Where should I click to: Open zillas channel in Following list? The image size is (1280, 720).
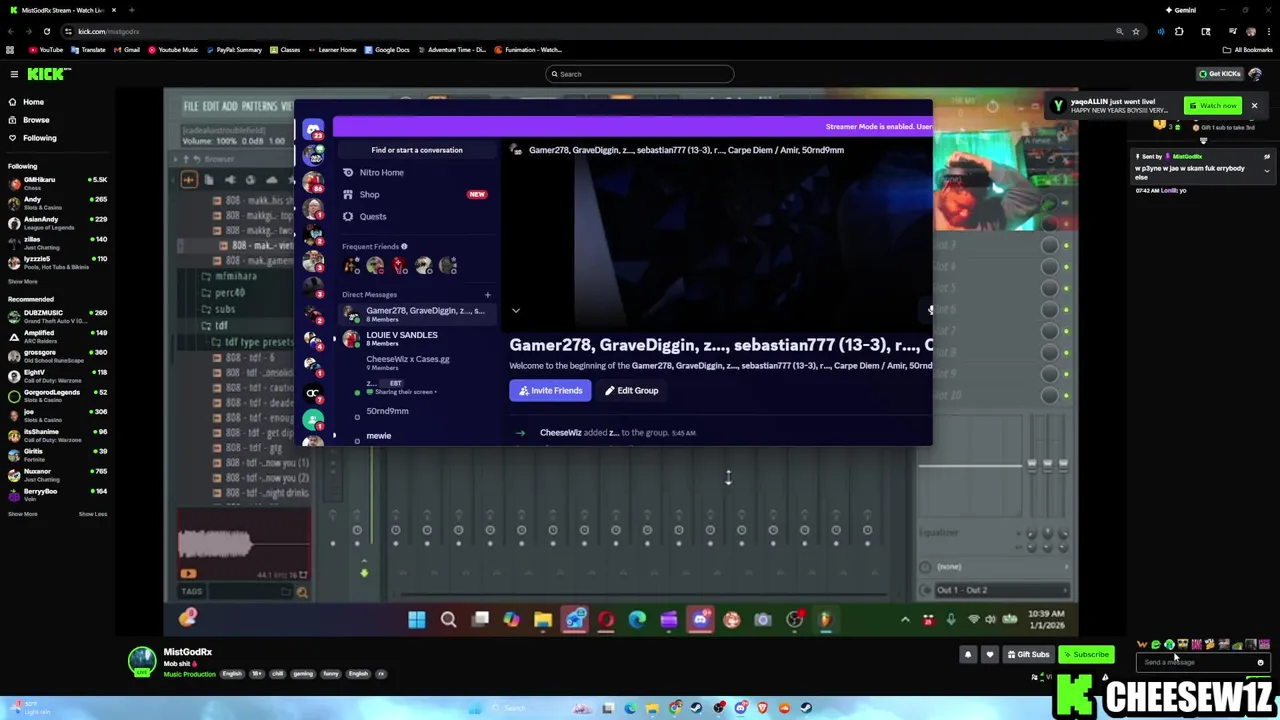point(58,242)
